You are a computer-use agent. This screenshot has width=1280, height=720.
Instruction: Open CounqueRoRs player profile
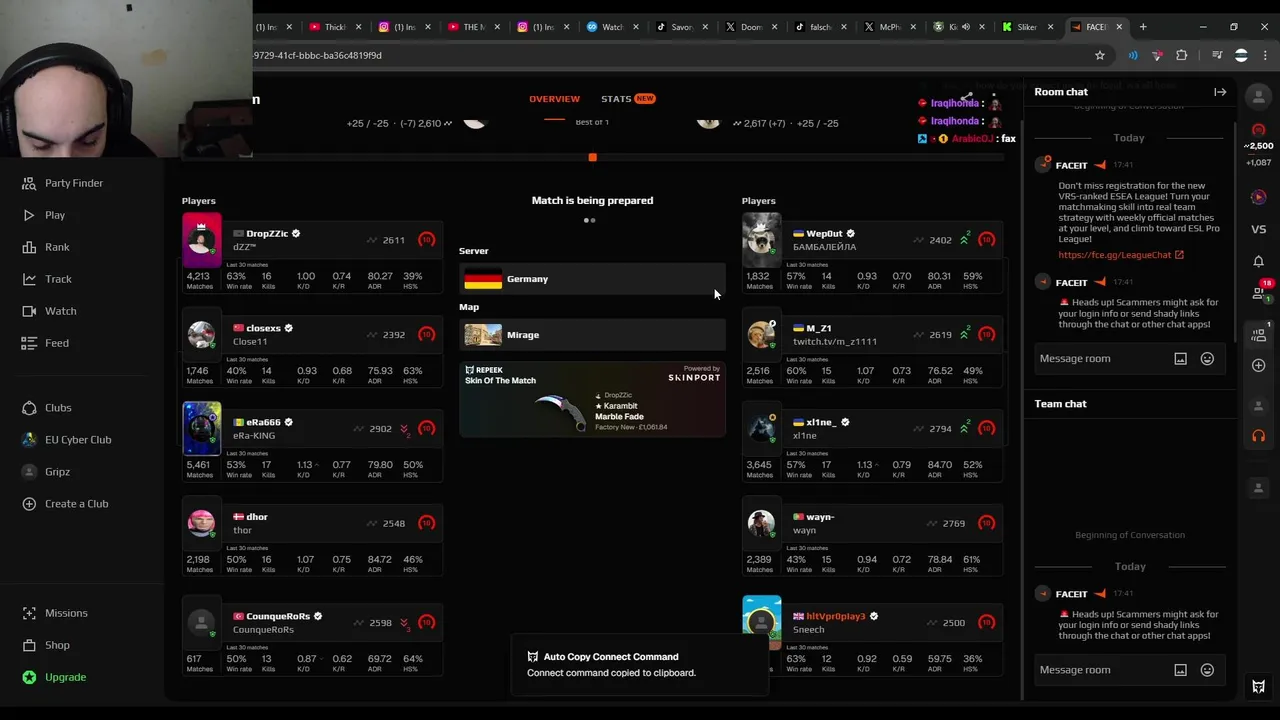tap(278, 617)
